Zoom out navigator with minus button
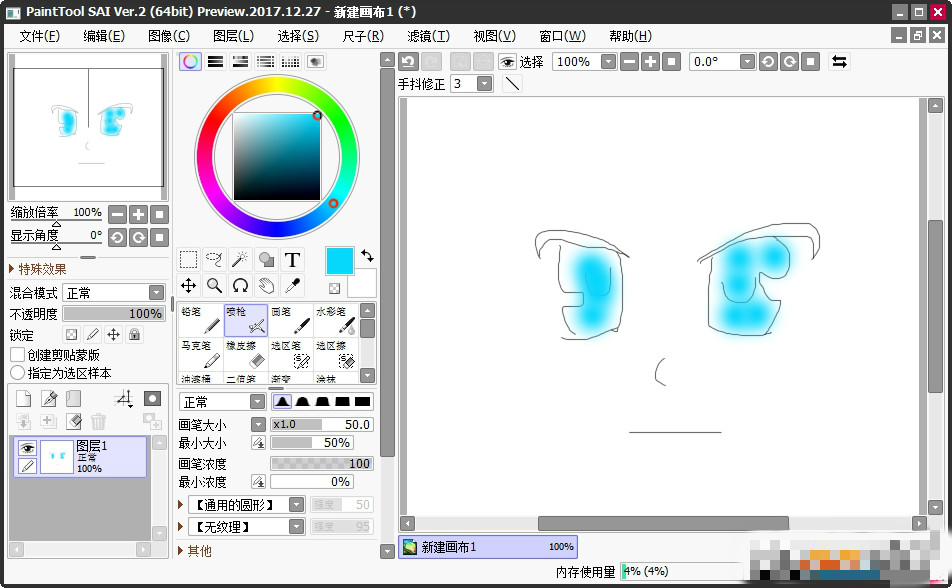The width and height of the screenshot is (952, 588). 118,214
